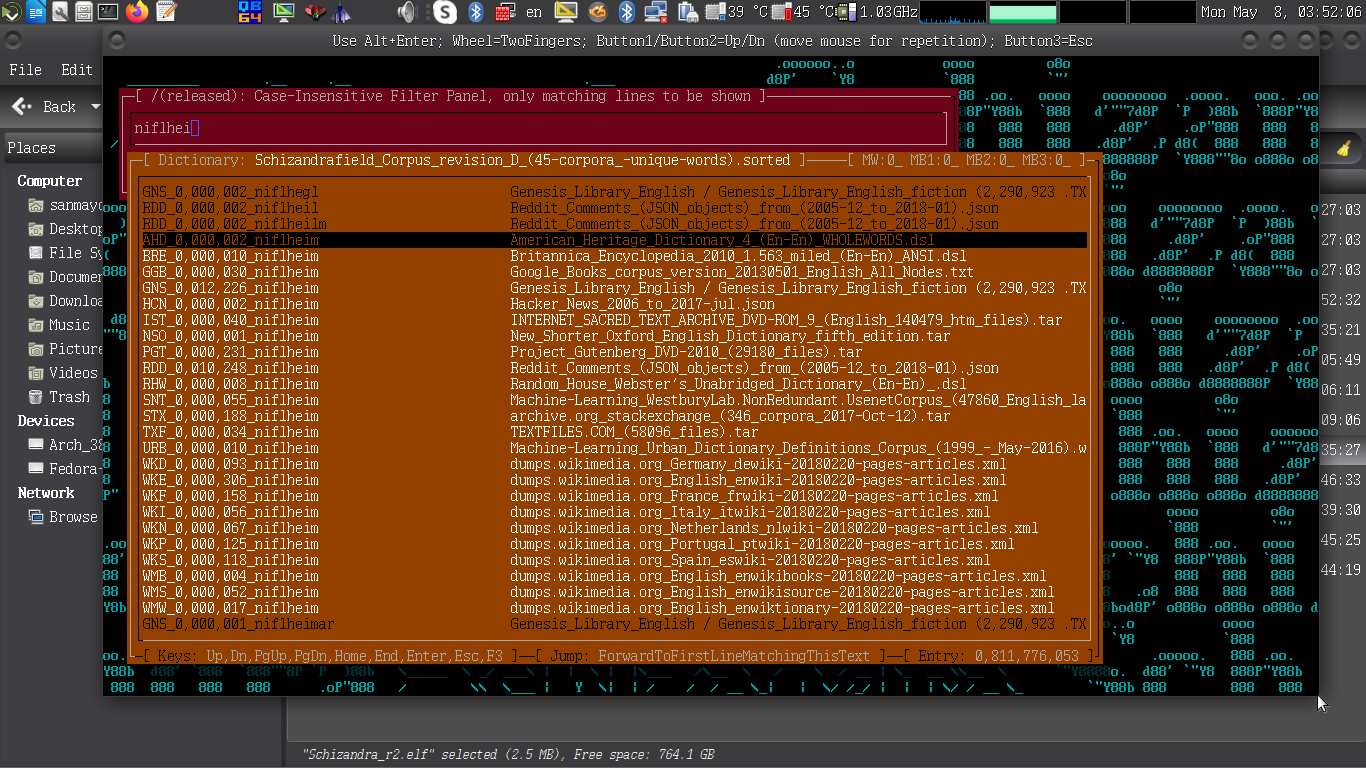Open Downloads in the Places sidebar
Image resolution: width=1366 pixels, height=768 pixels.
[x=65, y=301]
